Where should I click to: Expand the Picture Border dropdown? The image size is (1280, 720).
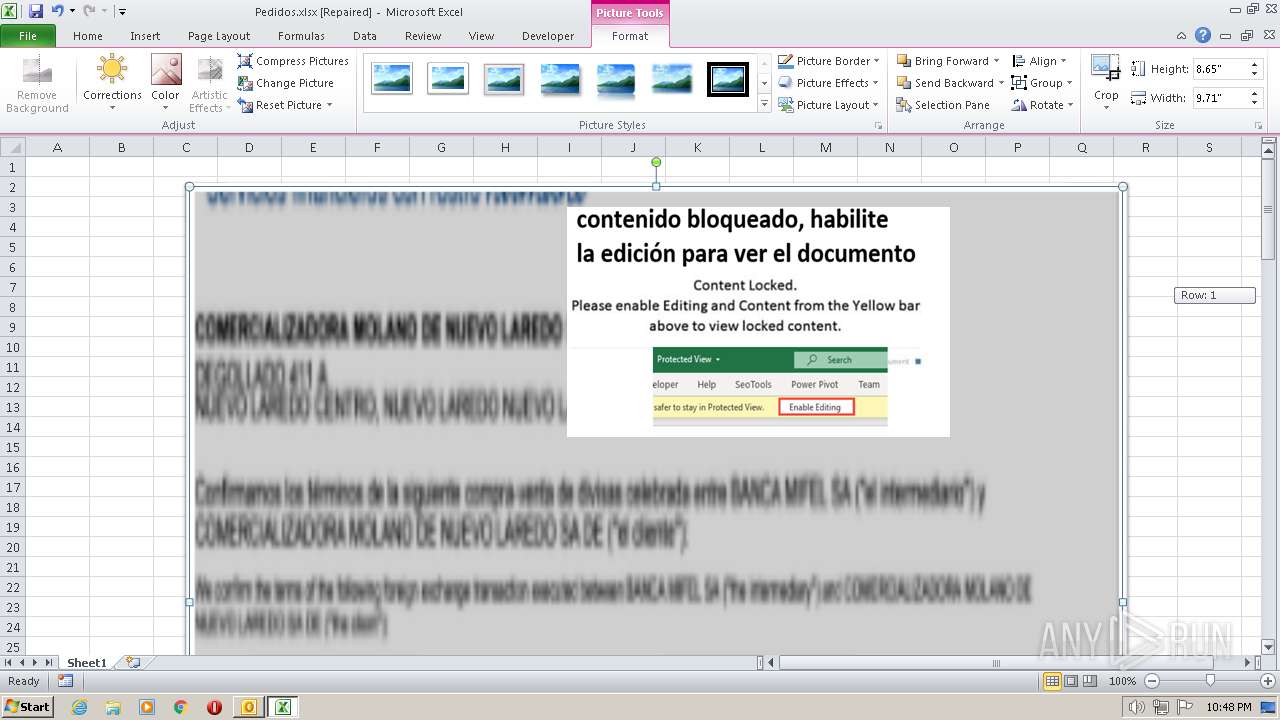point(877,61)
